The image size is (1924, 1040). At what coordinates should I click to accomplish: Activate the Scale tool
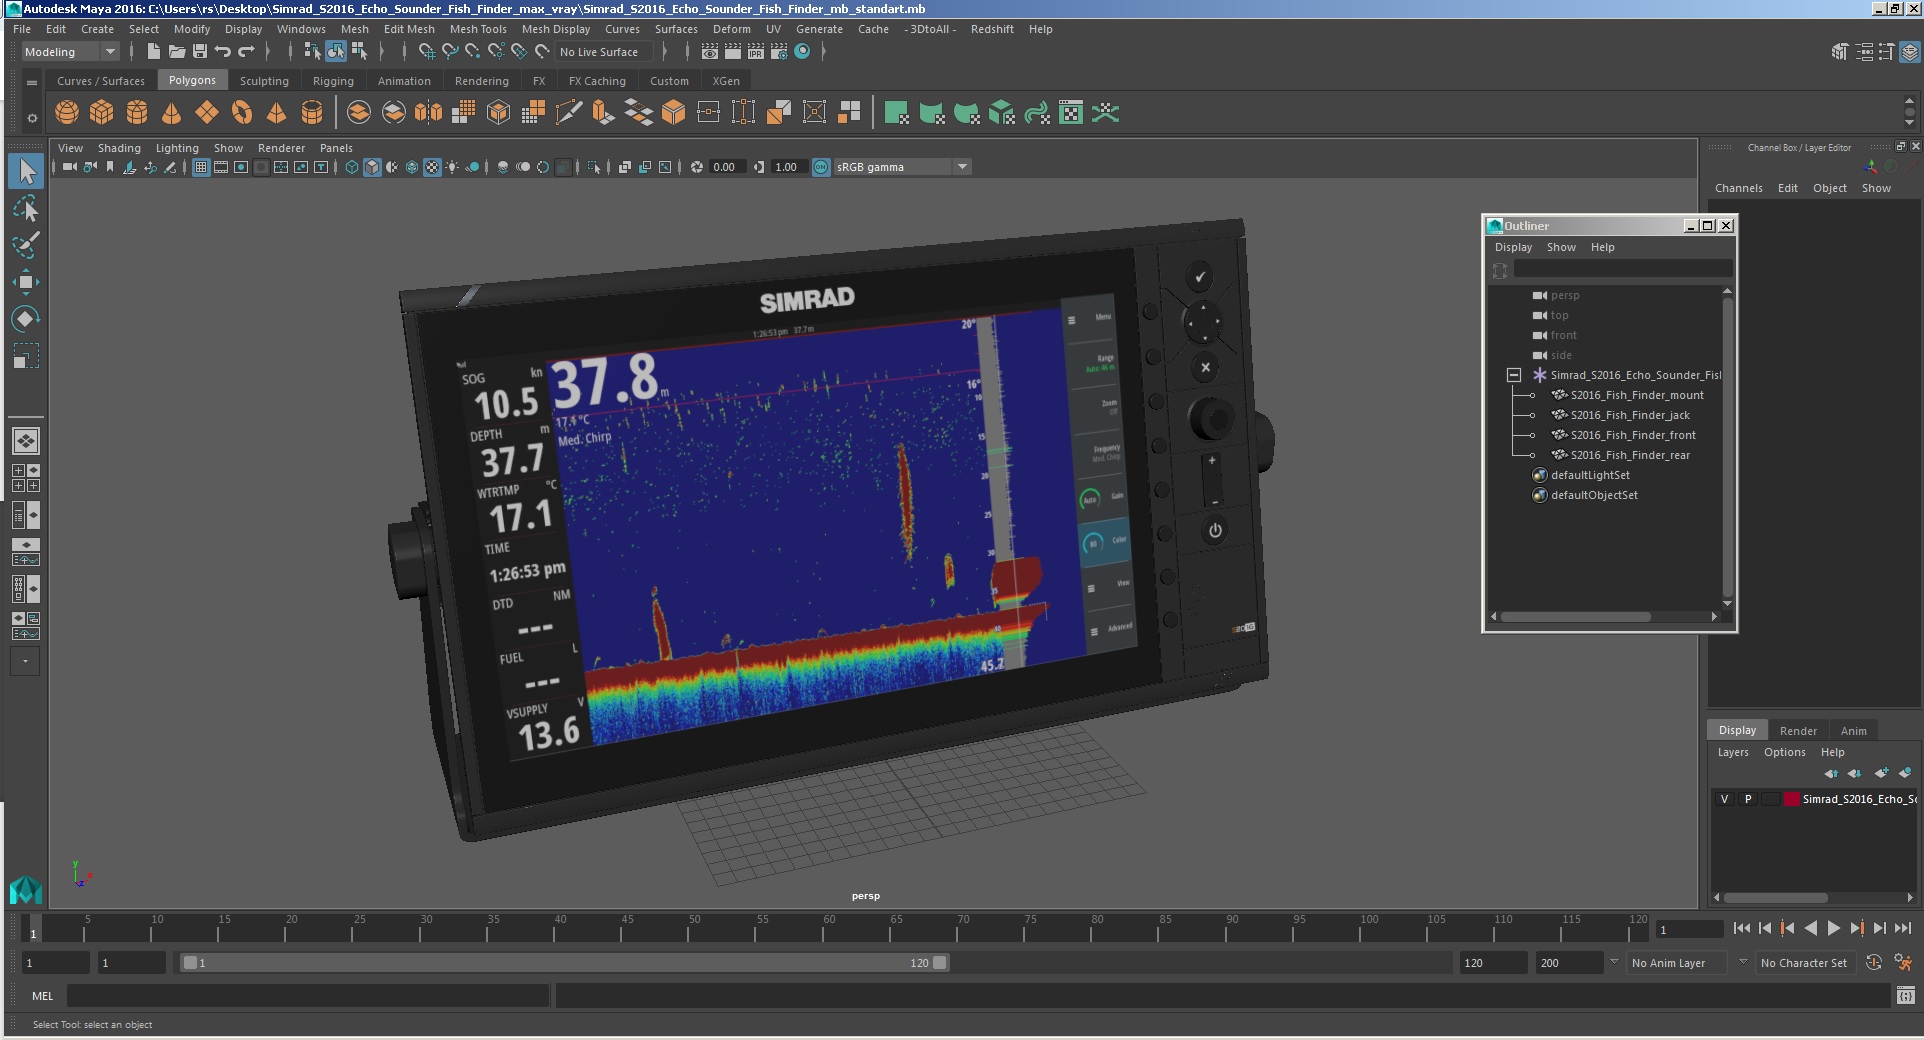pos(26,356)
